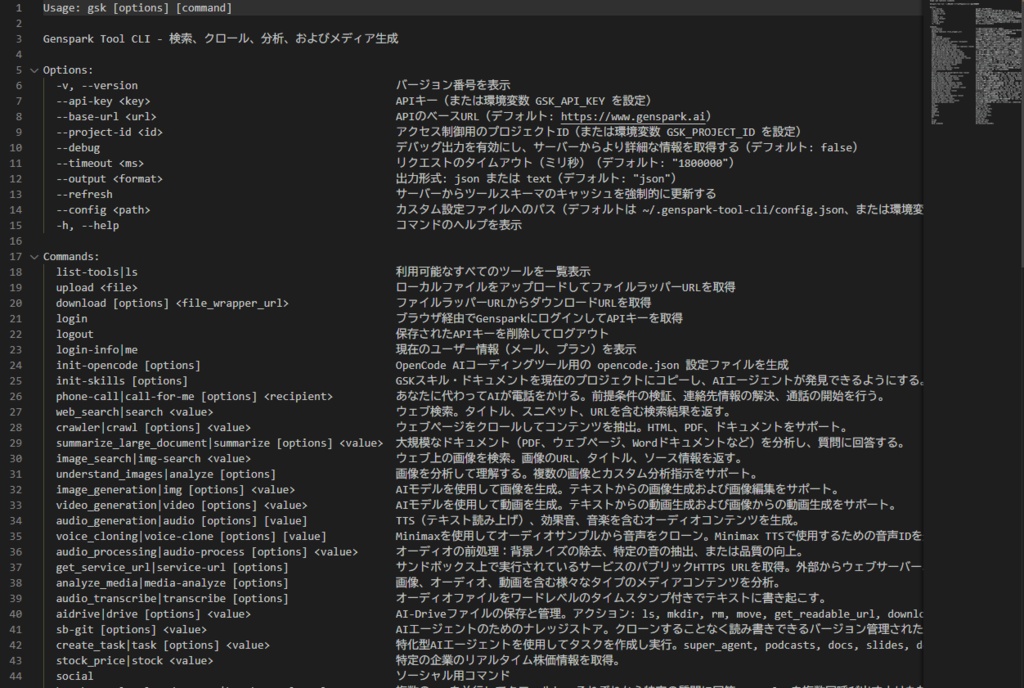Click the '"1800000"' timeout default value
Screen dimensions: 1024x688
[x=699, y=163]
